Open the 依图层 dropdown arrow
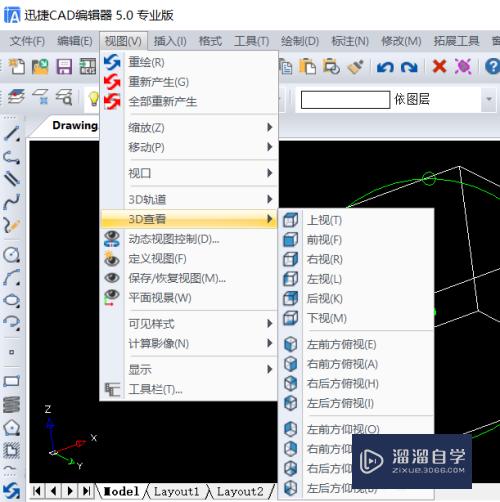This screenshot has height=502, width=500. tap(489, 99)
